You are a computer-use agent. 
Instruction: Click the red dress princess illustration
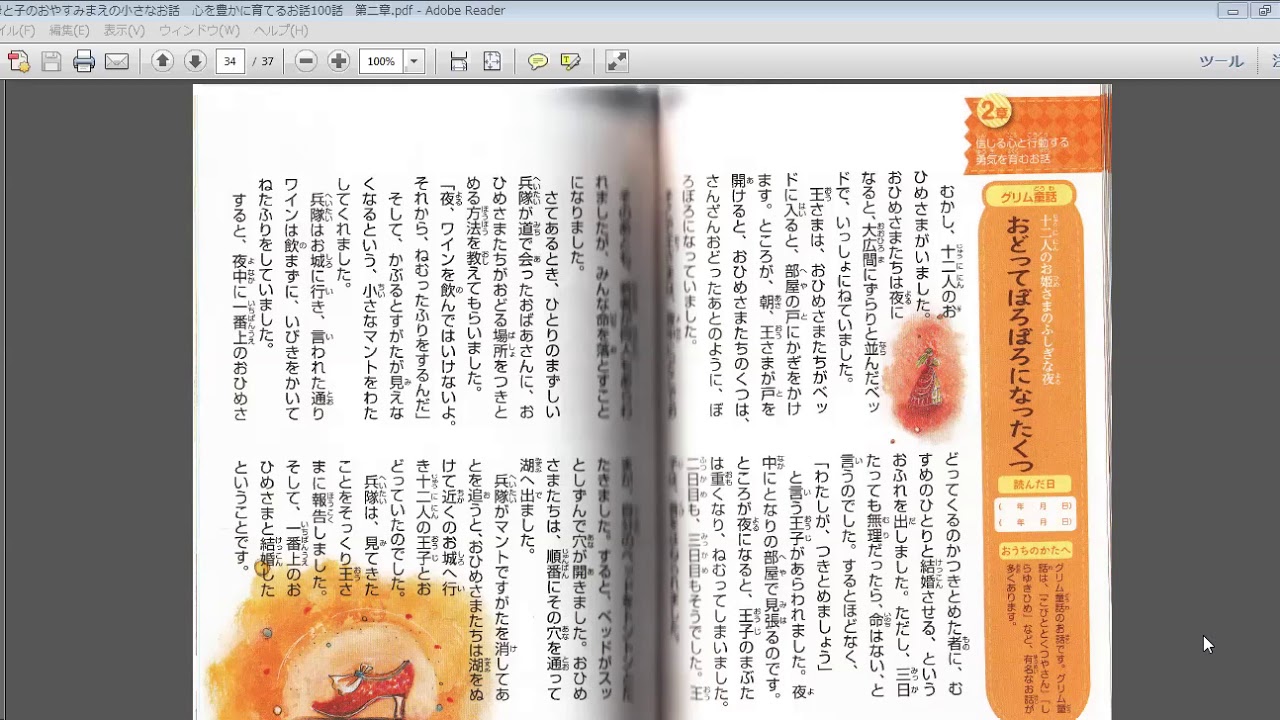[924, 380]
